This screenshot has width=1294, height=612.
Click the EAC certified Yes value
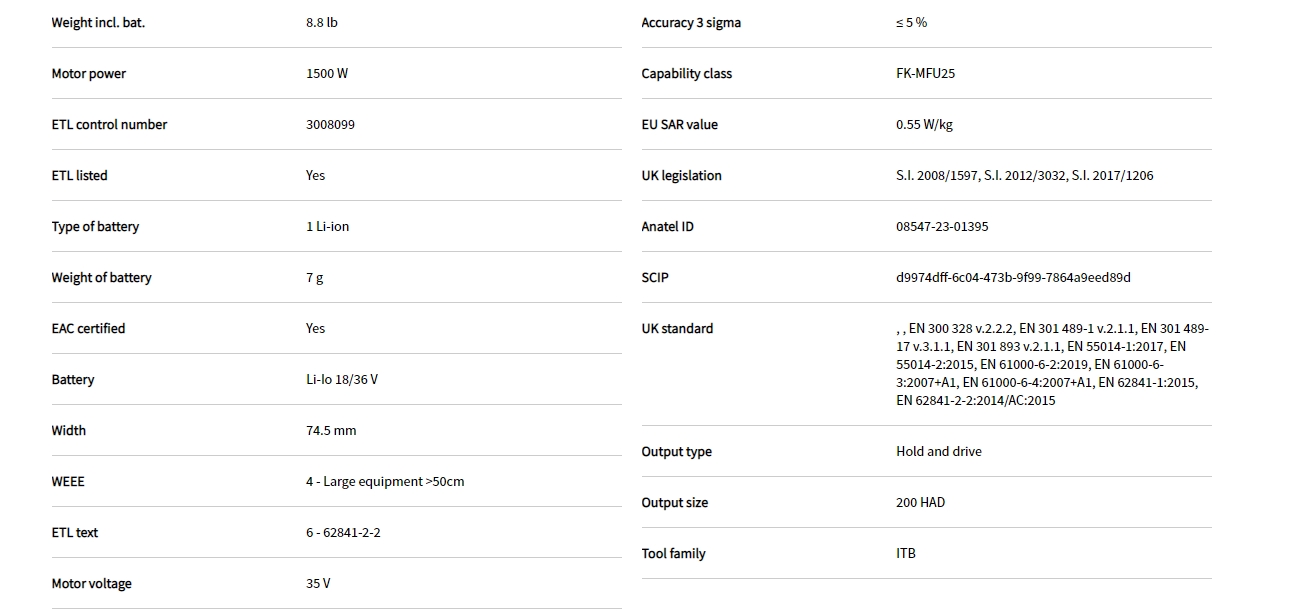(x=315, y=329)
